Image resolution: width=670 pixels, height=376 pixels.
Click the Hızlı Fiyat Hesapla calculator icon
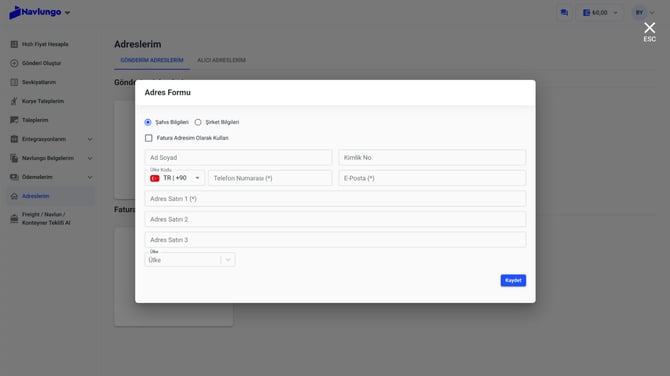14,44
